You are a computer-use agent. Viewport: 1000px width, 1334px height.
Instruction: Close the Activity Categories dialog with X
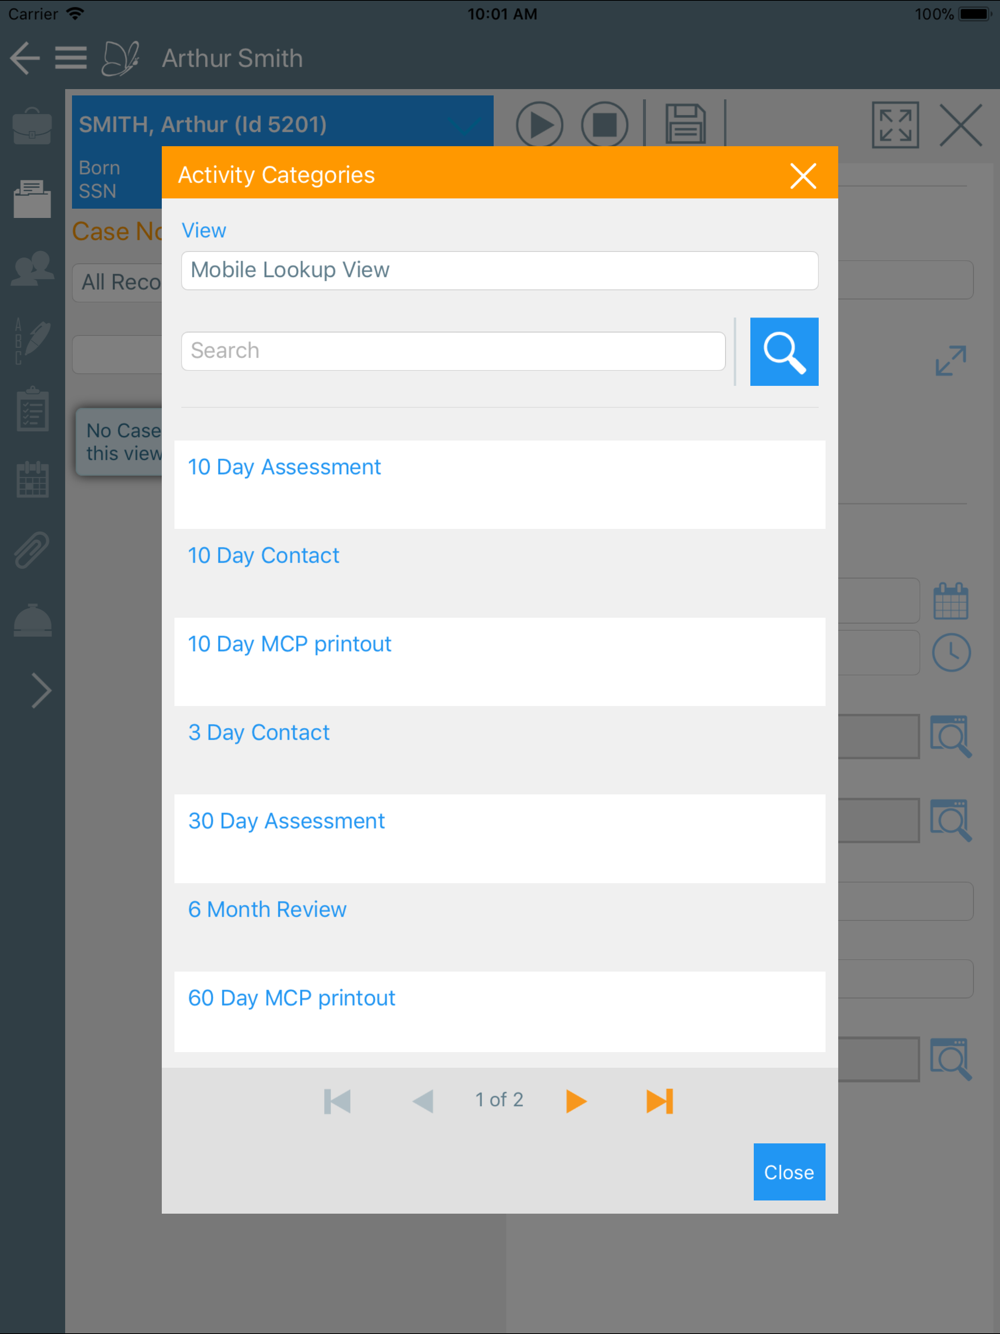tap(803, 176)
